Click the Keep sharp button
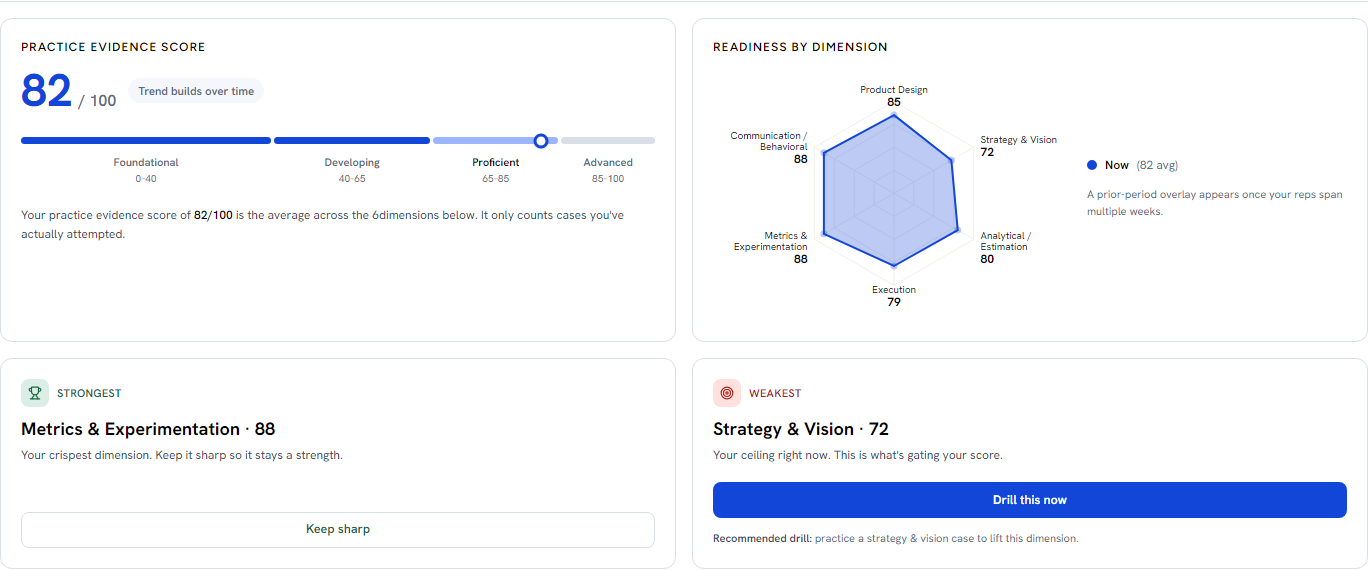The image size is (1368, 570). click(x=338, y=529)
